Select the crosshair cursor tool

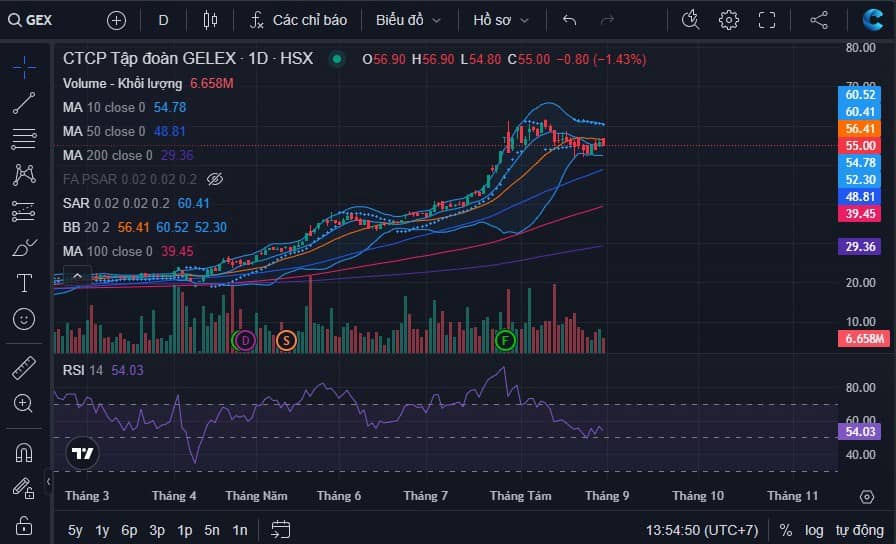tap(24, 67)
